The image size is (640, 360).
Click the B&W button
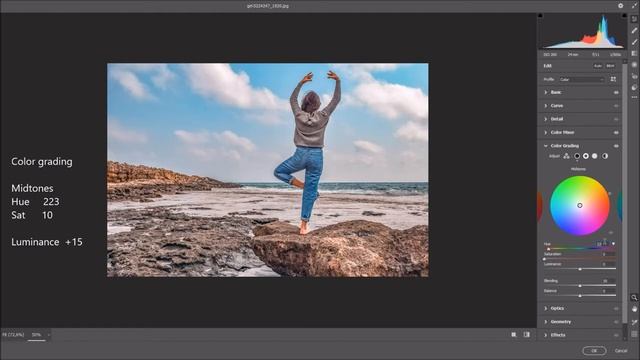[x=611, y=66]
